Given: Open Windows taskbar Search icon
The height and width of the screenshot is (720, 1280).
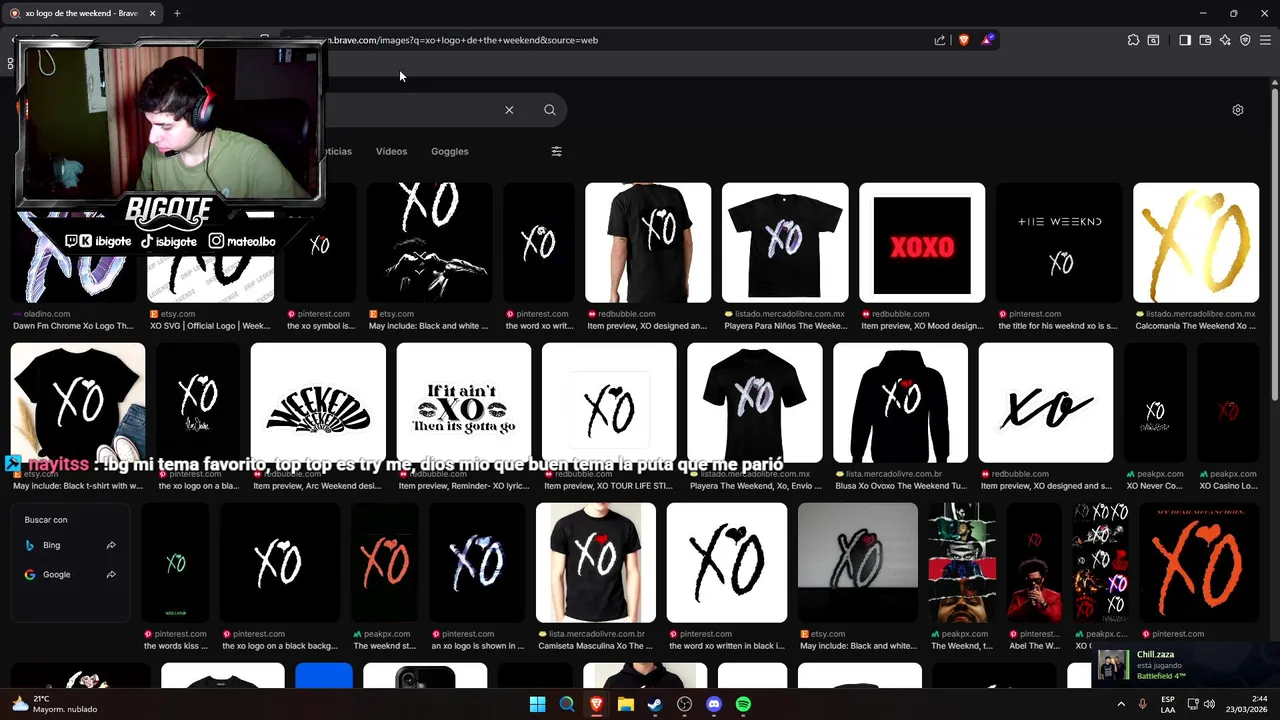Looking at the screenshot, I should click(x=567, y=704).
